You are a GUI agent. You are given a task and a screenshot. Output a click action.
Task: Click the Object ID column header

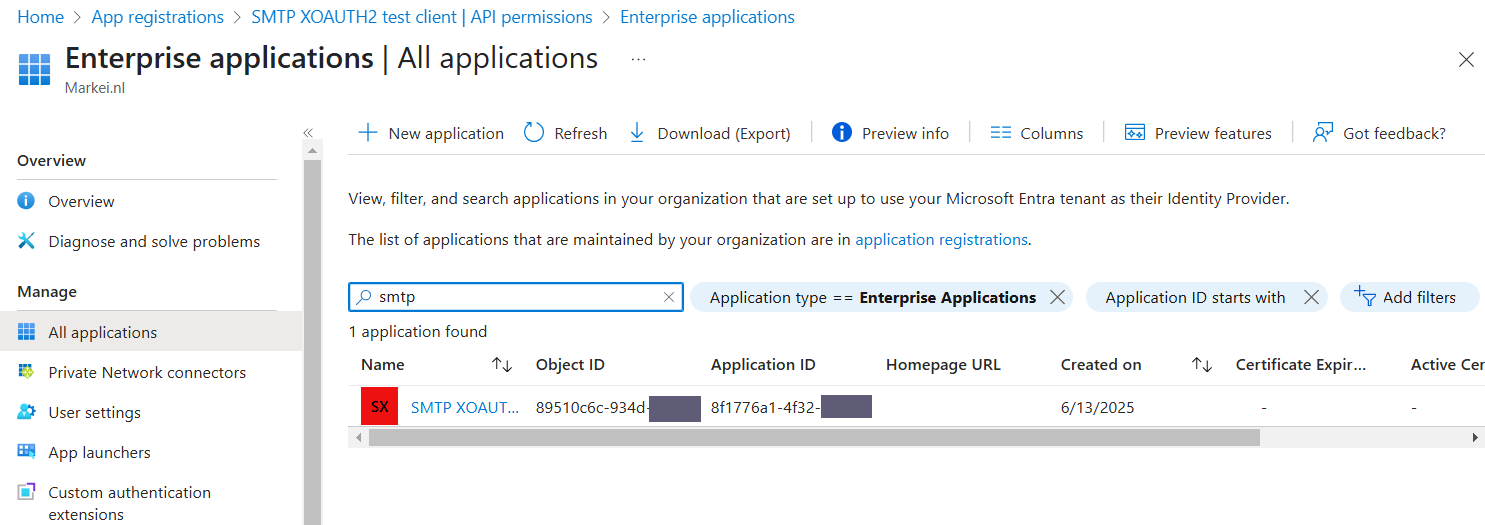pos(570,365)
